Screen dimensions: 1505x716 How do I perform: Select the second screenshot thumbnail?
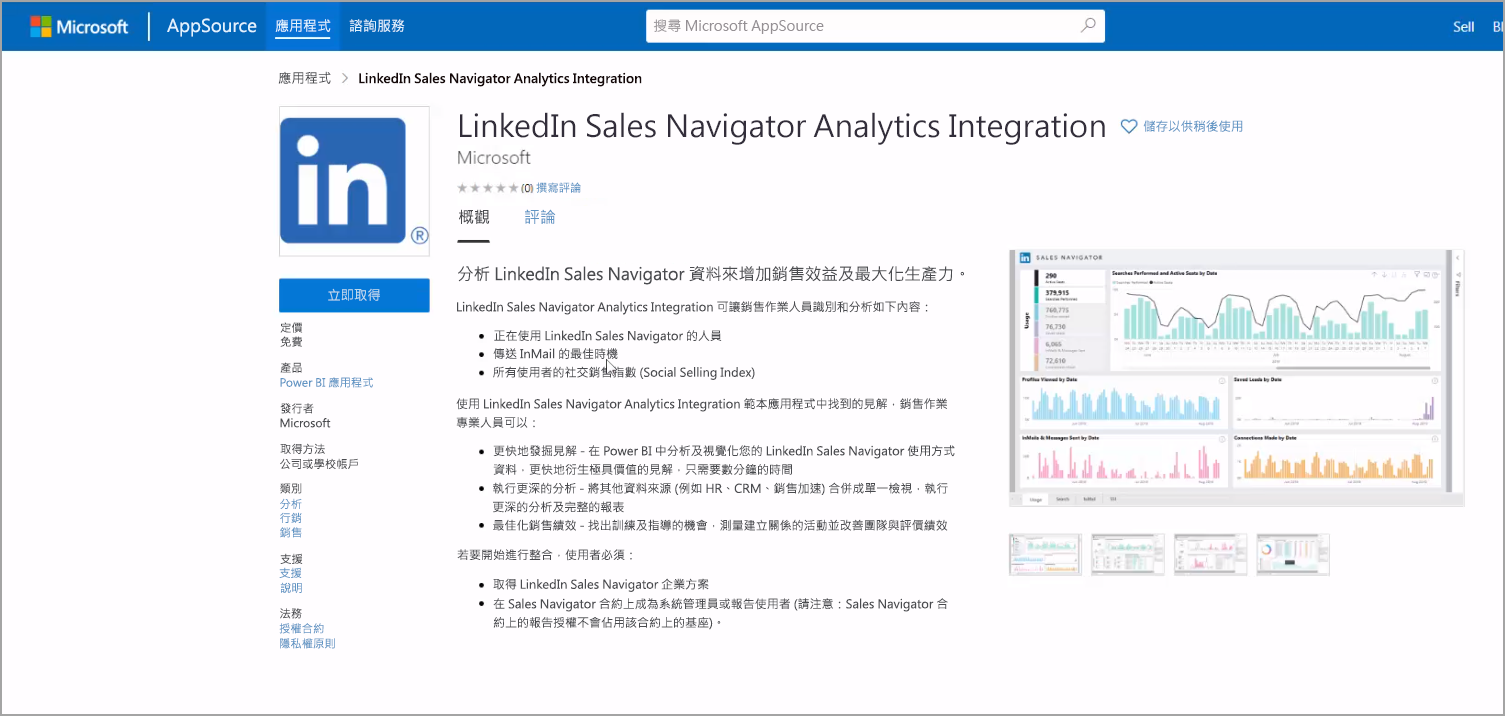(x=1128, y=554)
